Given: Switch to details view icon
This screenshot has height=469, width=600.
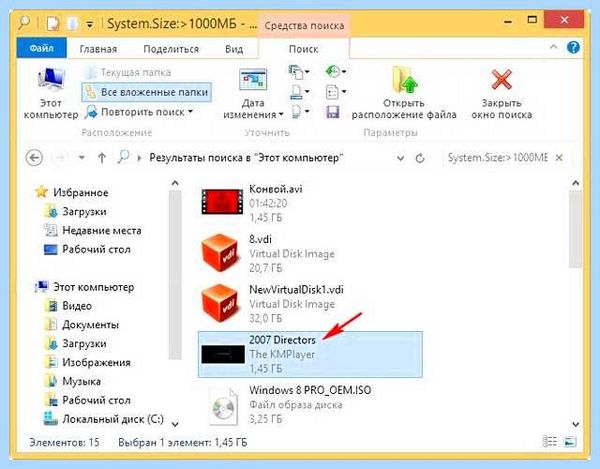Looking at the screenshot, I should [550, 442].
